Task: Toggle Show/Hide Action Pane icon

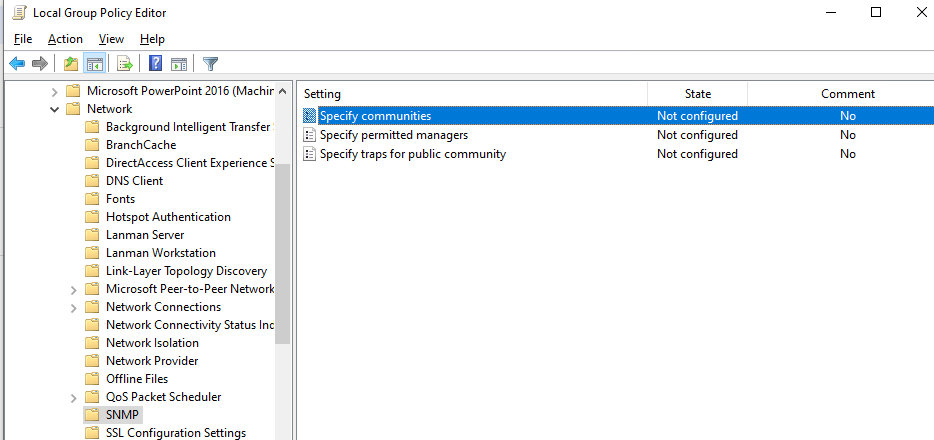Action: pyautogui.click(x=179, y=63)
